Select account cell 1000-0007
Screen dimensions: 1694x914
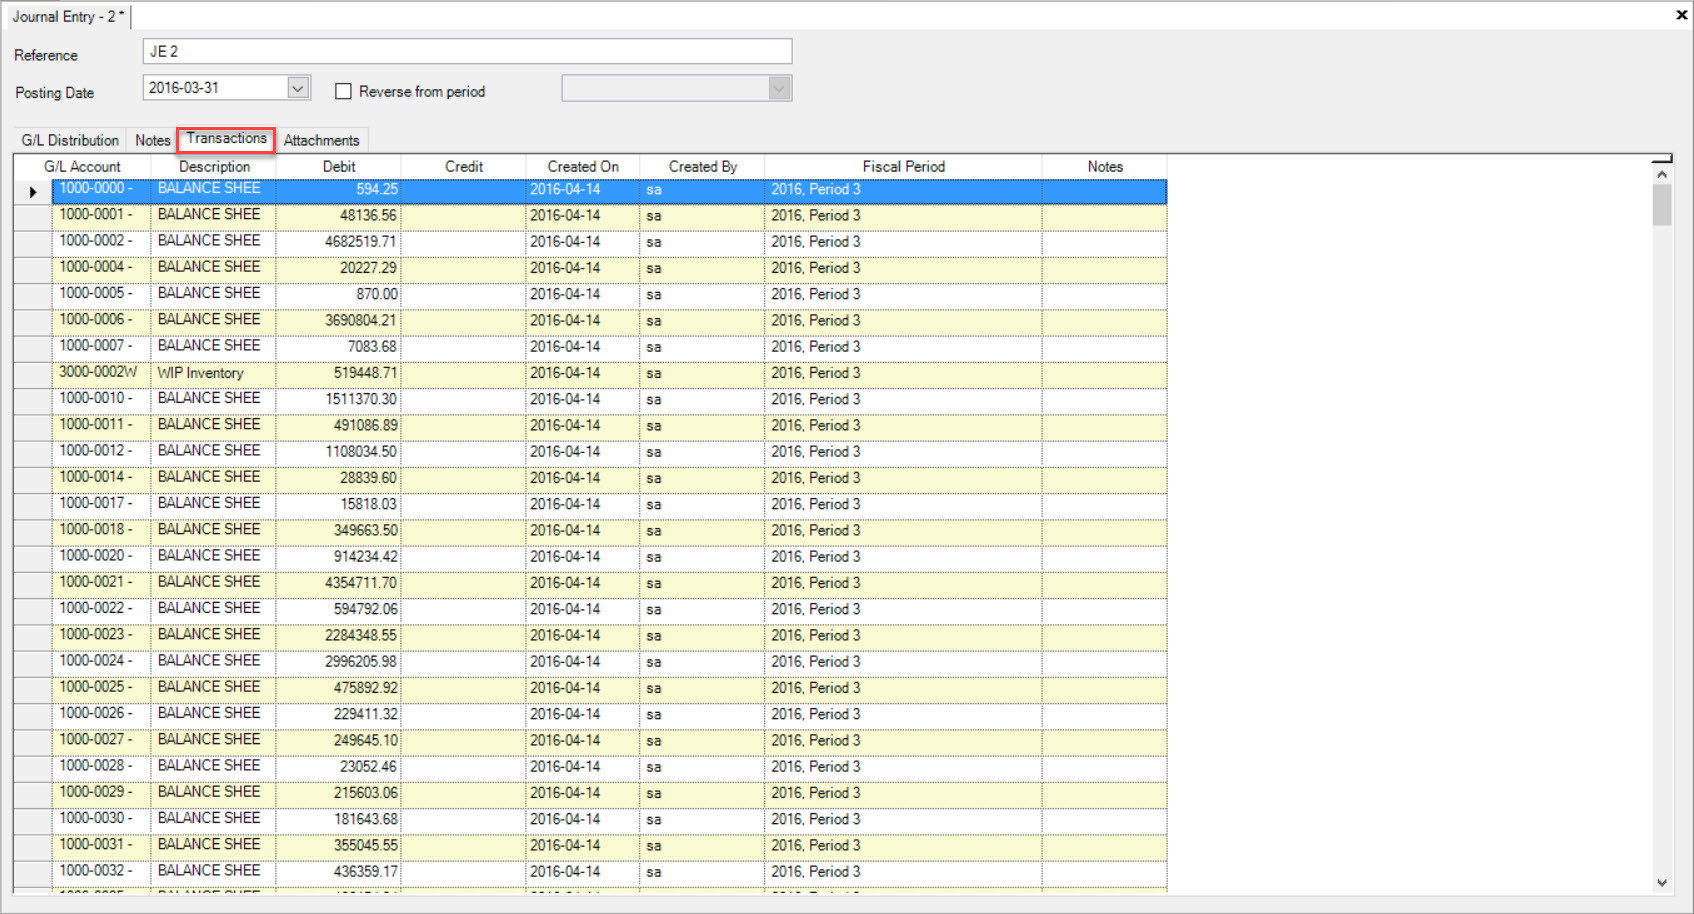[102, 347]
